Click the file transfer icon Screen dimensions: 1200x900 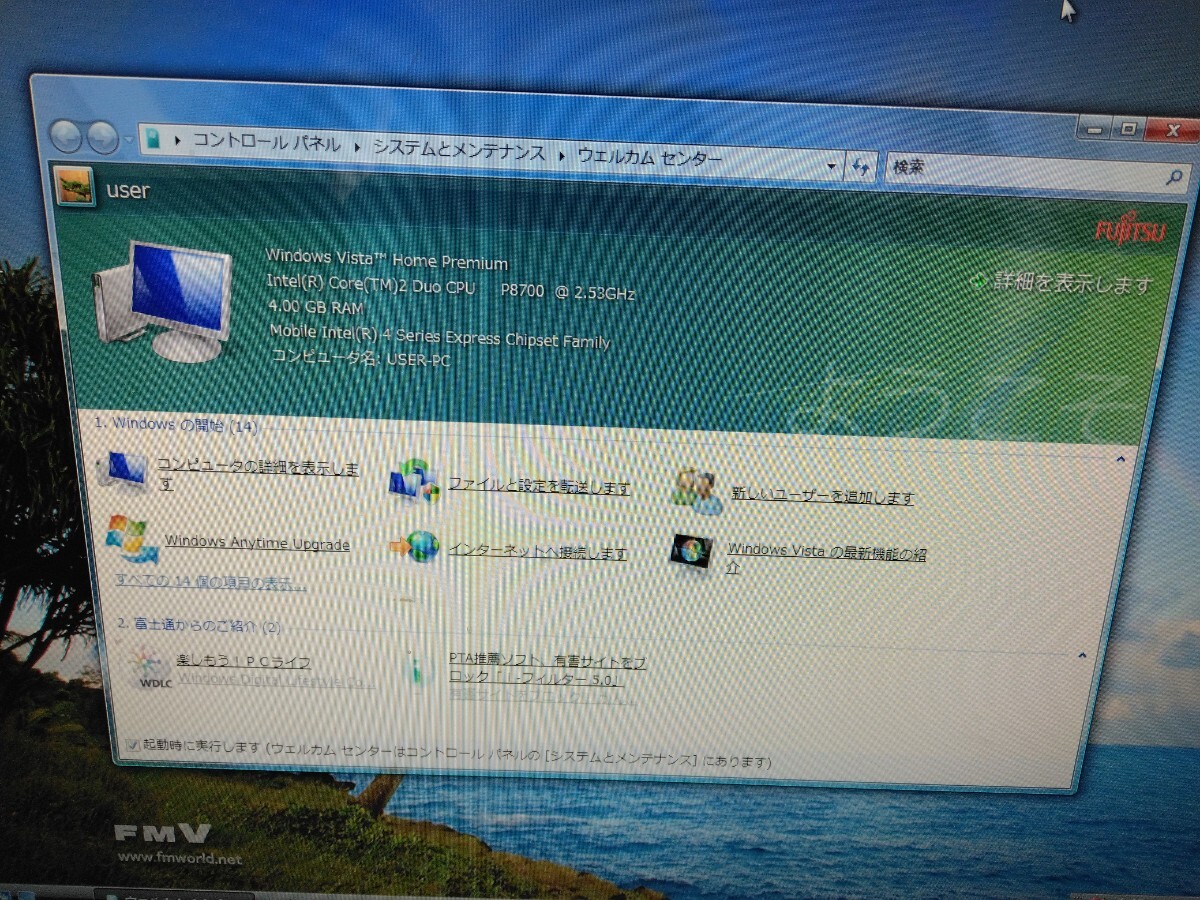coord(413,482)
